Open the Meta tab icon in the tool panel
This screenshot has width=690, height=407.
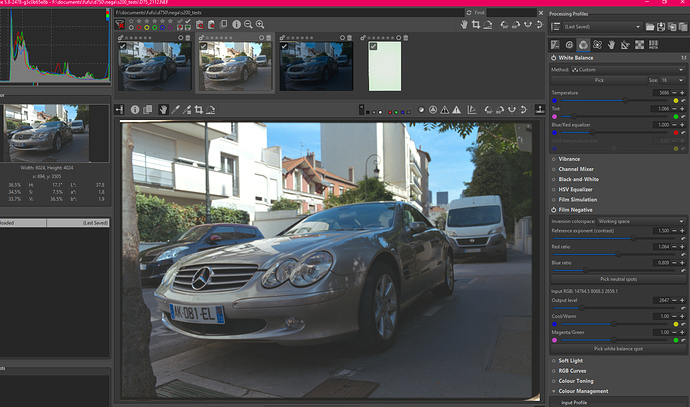(x=654, y=44)
